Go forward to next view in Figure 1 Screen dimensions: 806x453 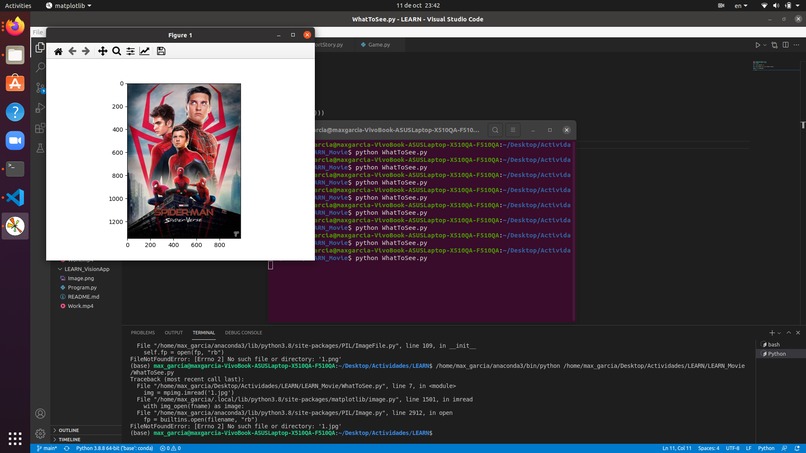(86, 51)
